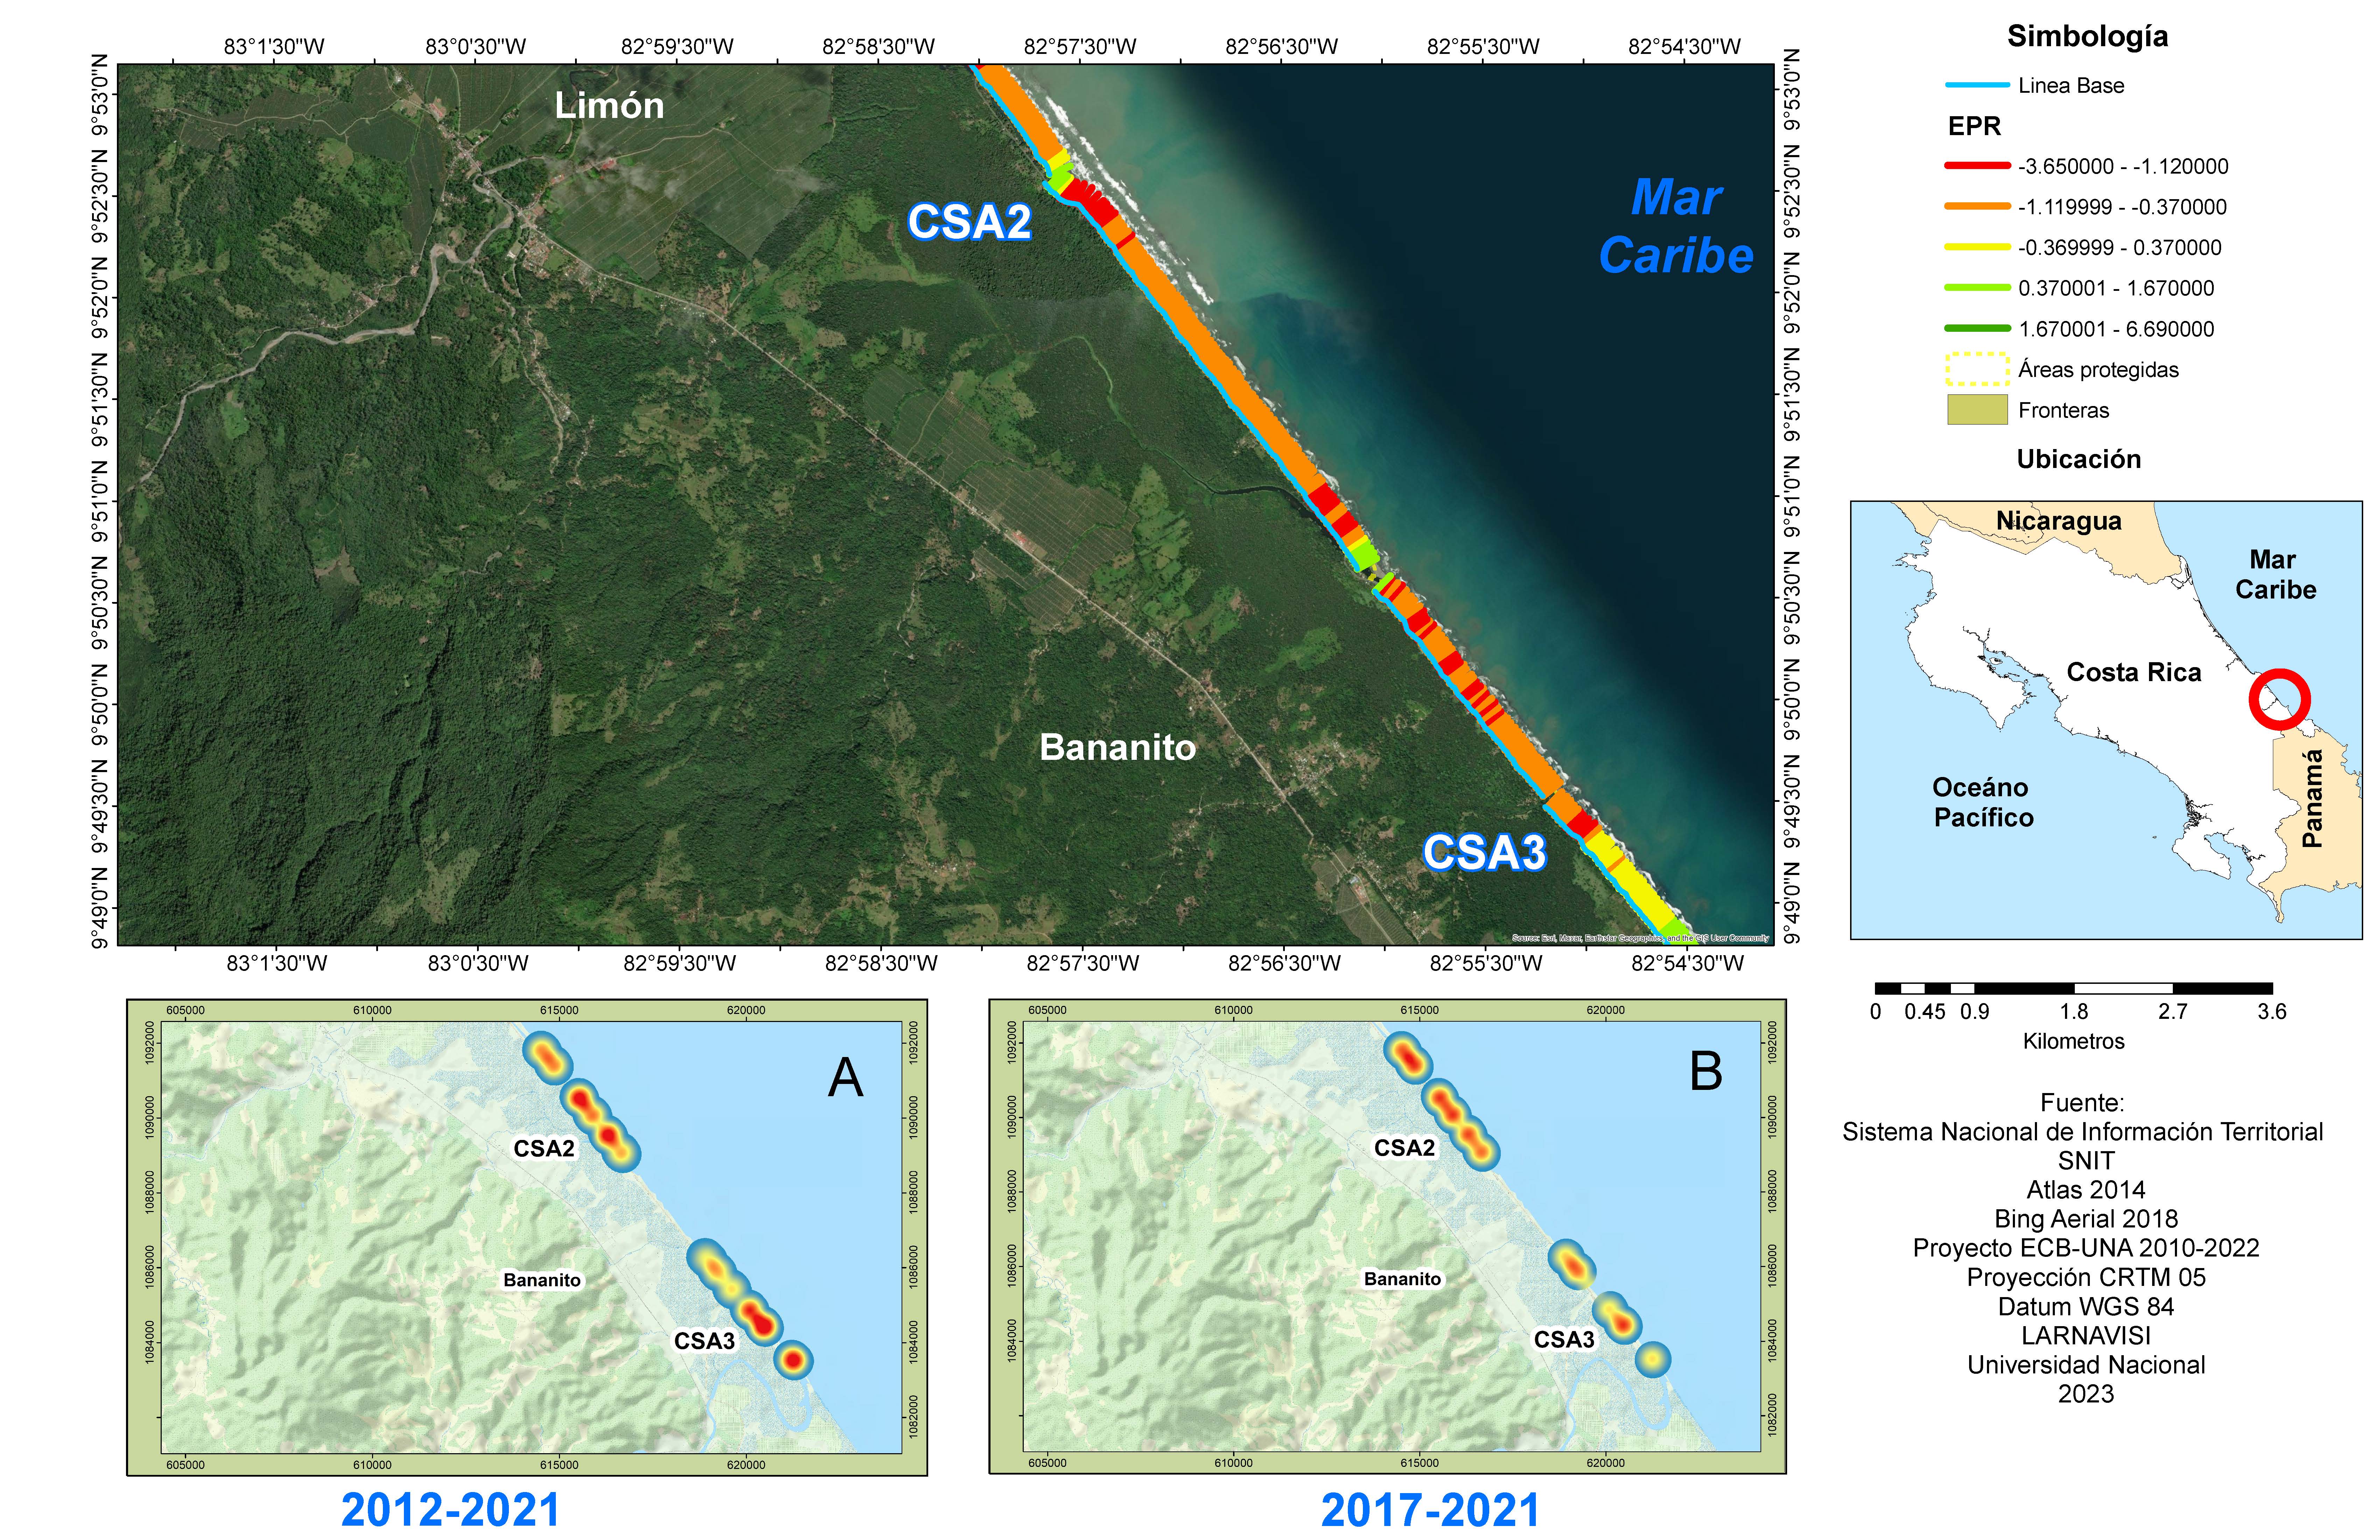Screen dimensions: 2380x1540
Task: Click the olive Fronteras legend swatch
Action: pyautogui.click(x=1977, y=410)
